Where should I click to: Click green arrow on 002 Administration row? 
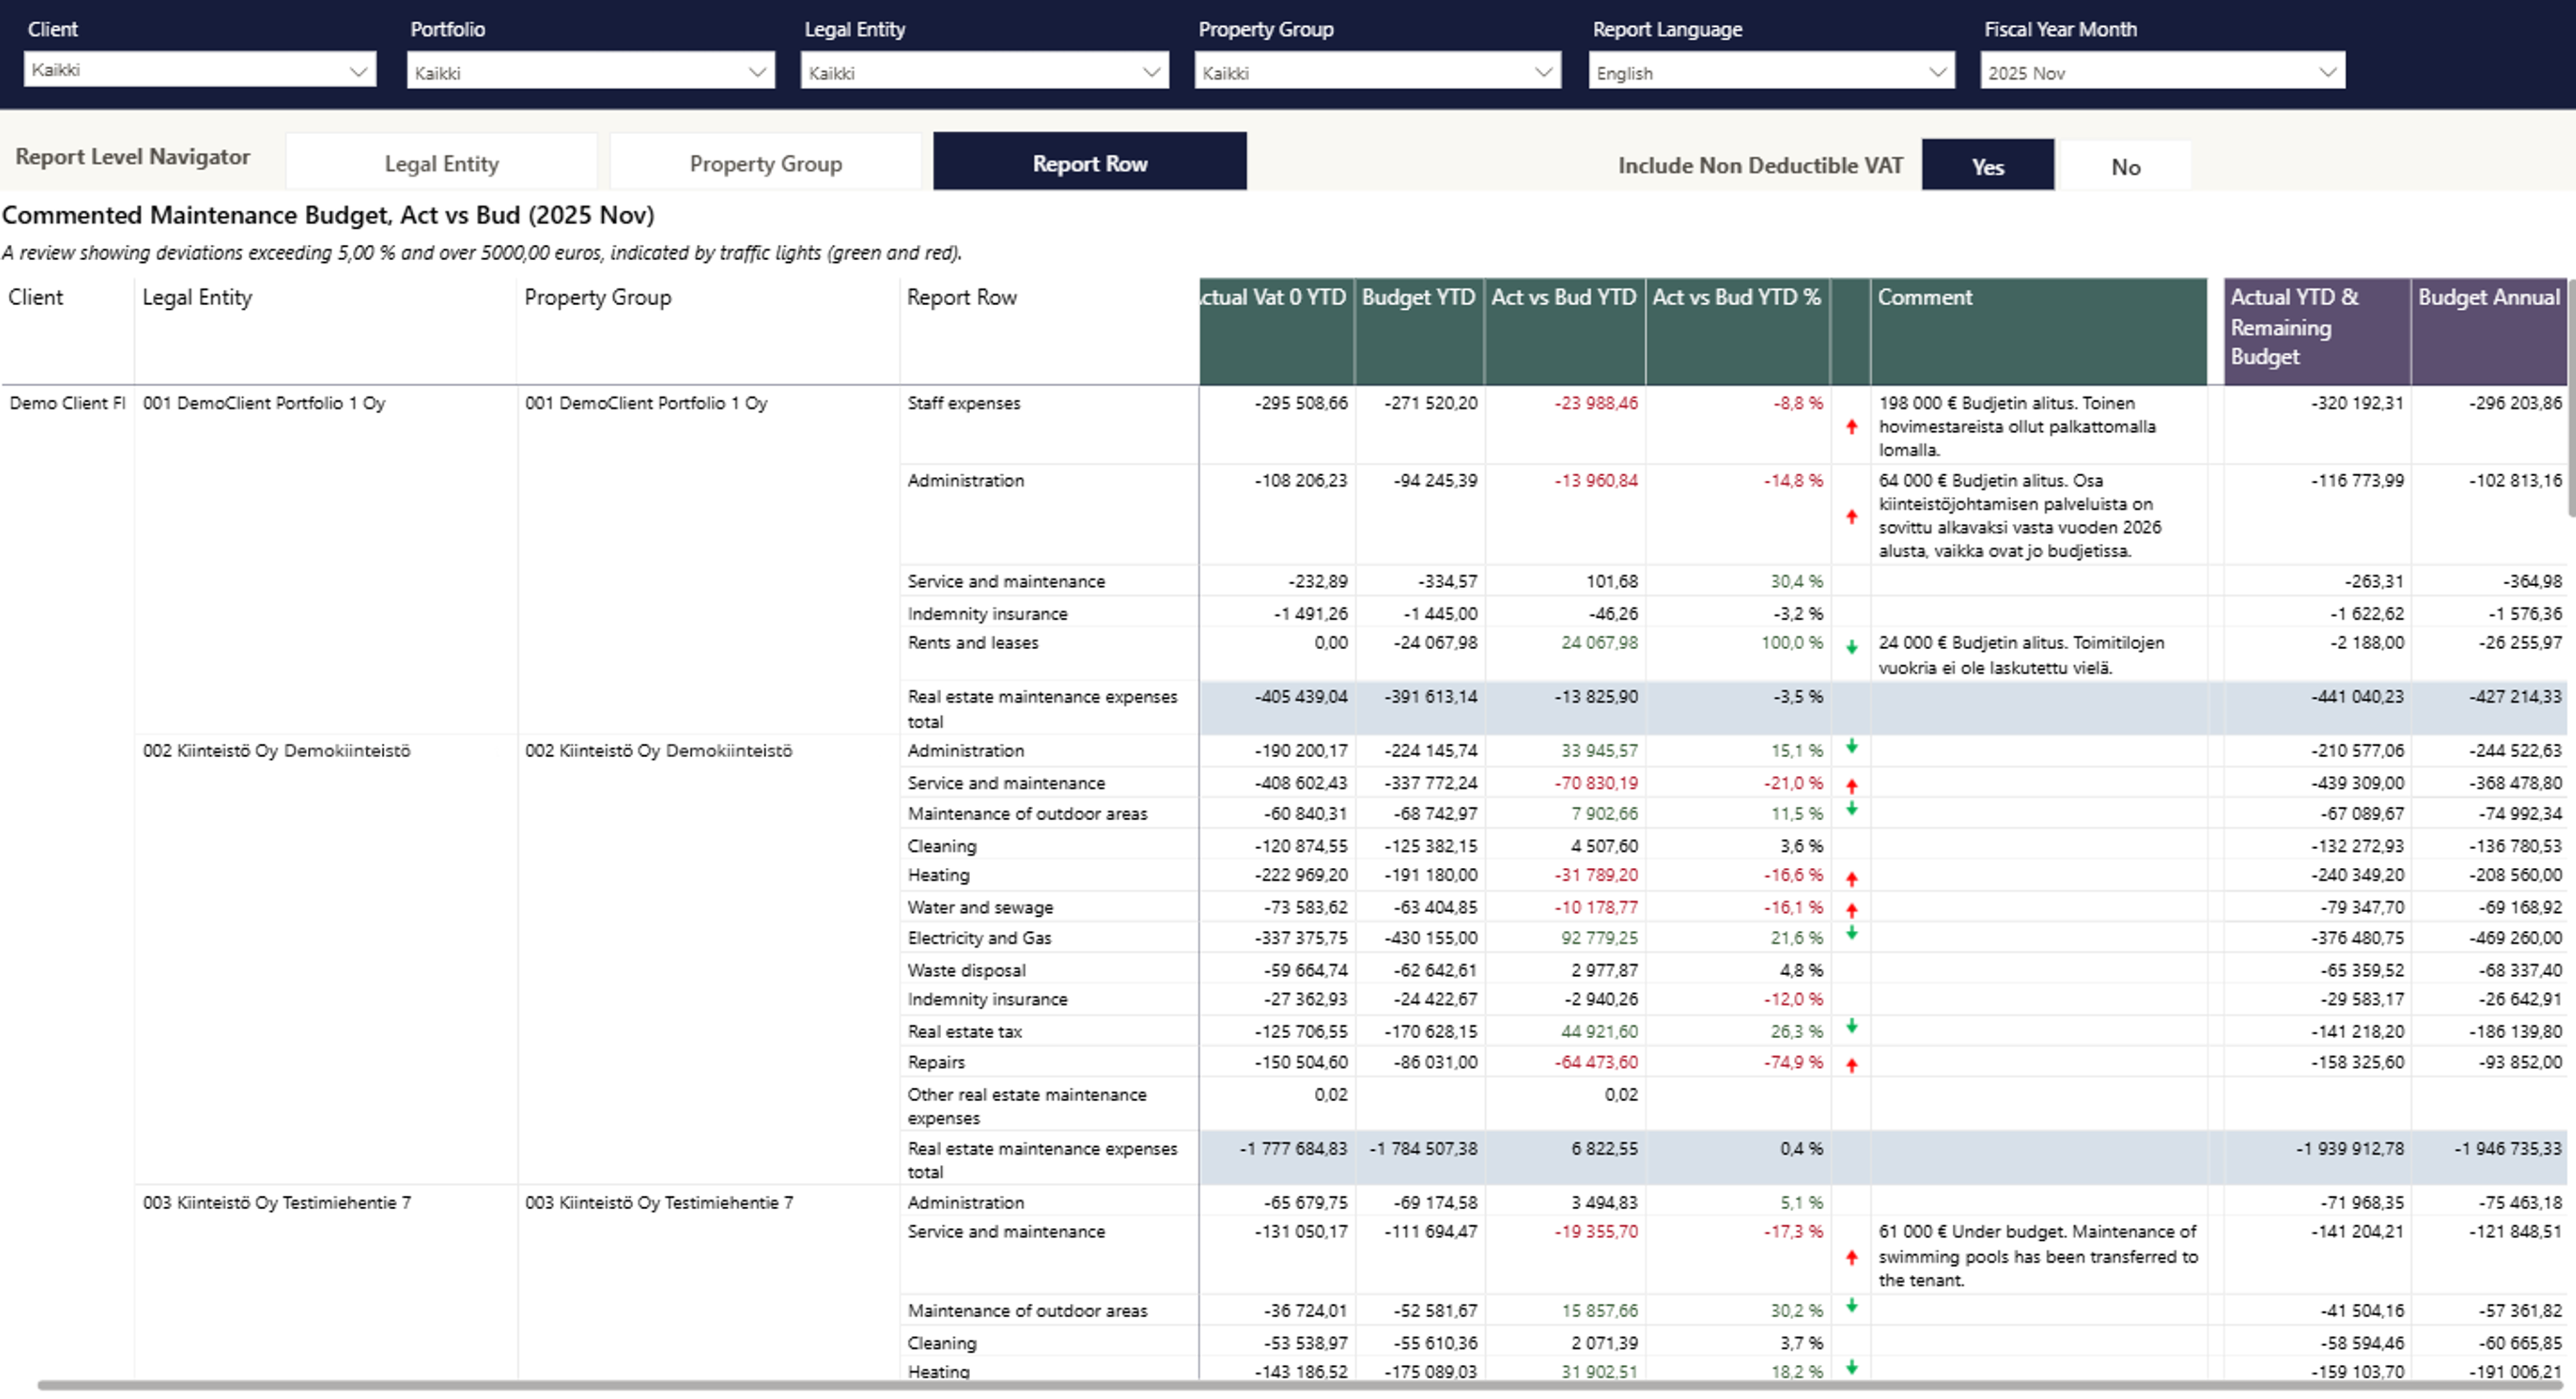(1851, 746)
